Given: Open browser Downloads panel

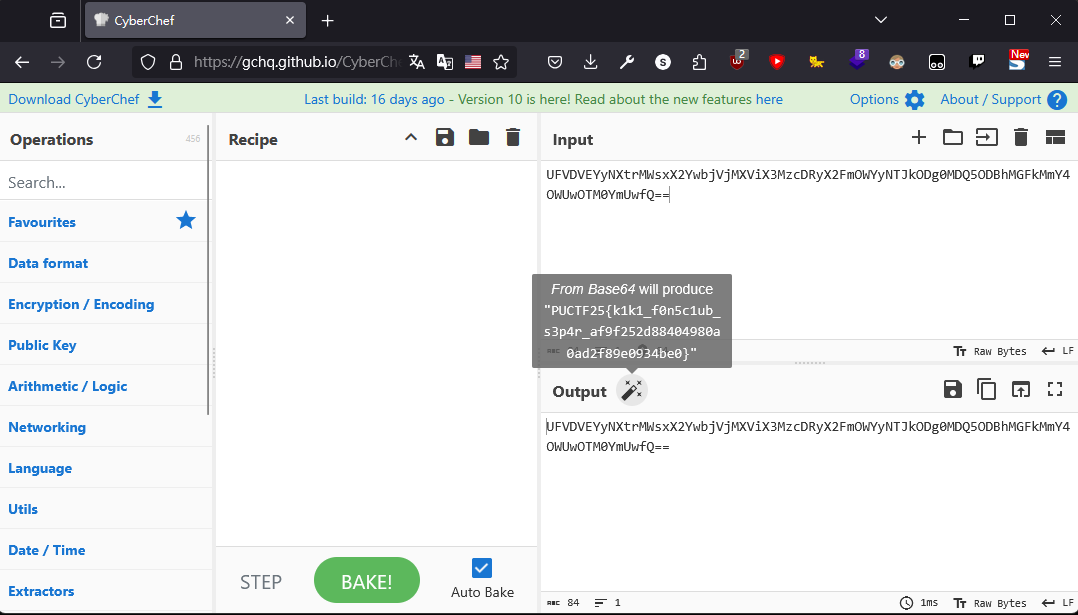Looking at the screenshot, I should pyautogui.click(x=591, y=62).
